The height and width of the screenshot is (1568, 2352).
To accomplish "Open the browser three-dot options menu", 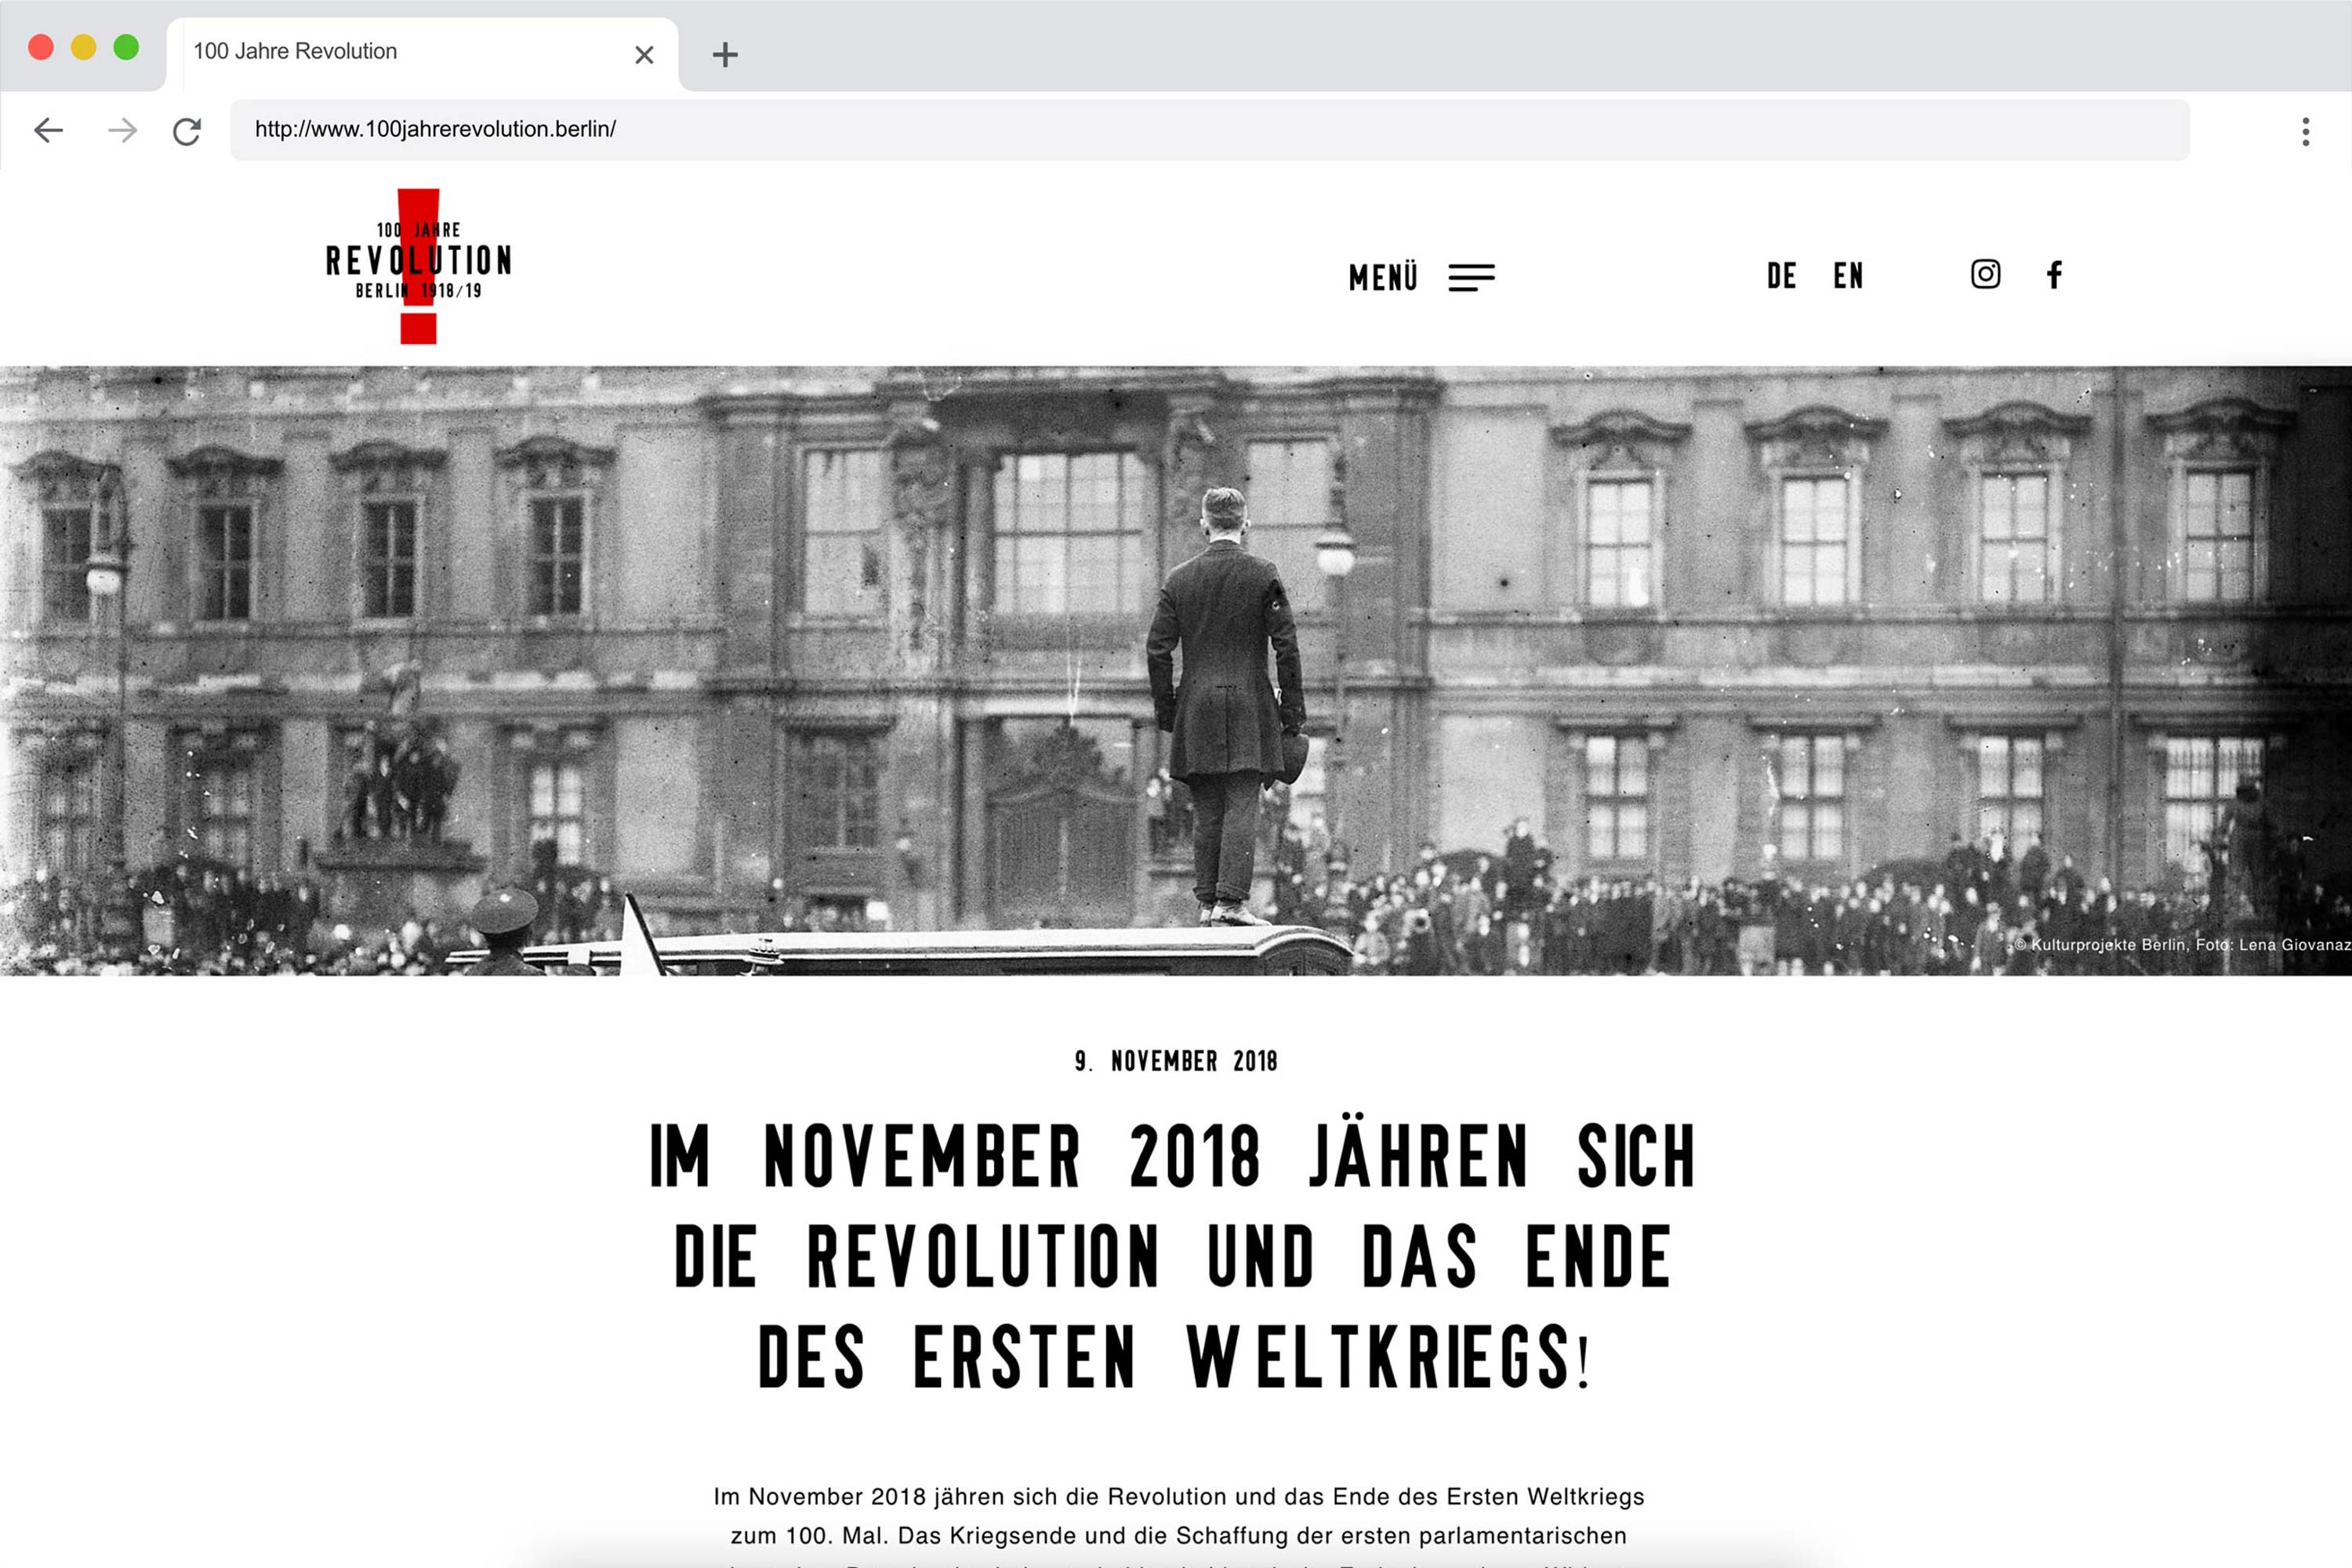I will click(2306, 131).
